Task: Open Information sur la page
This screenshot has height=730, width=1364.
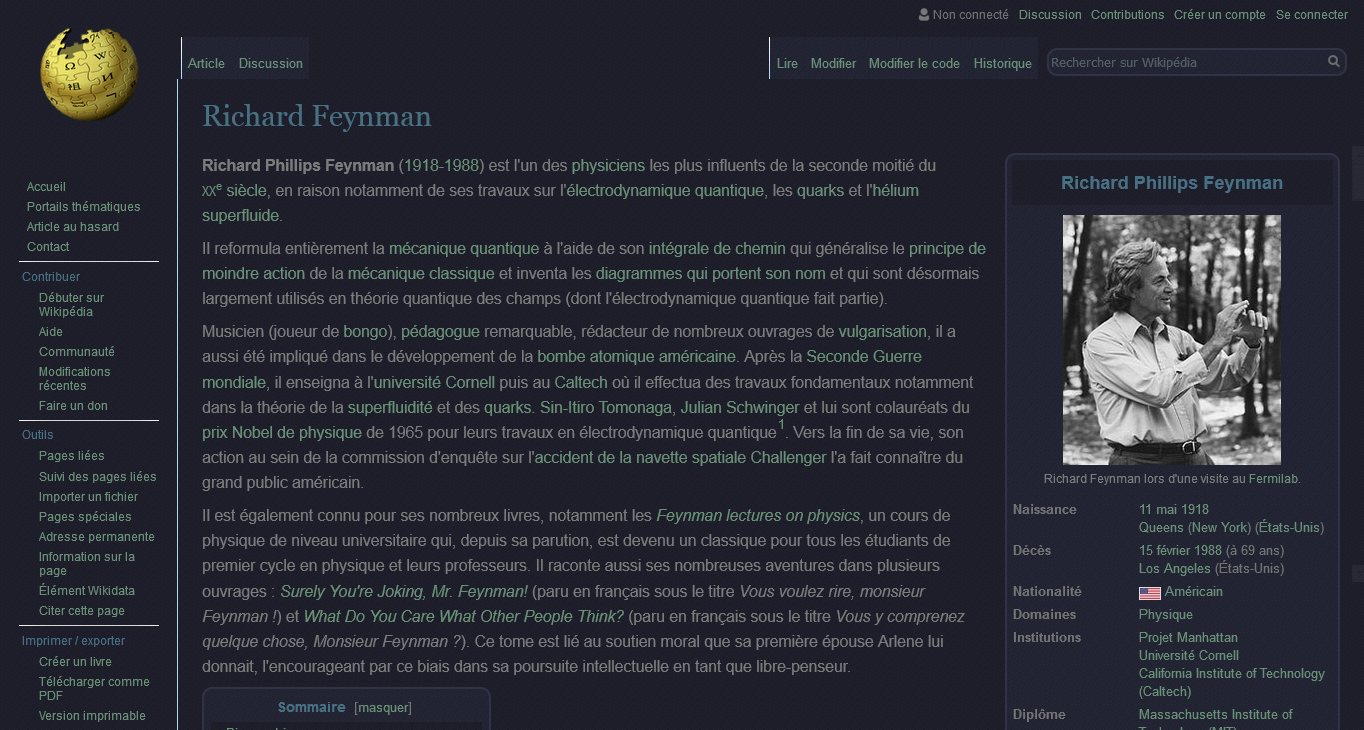Action: click(87, 564)
